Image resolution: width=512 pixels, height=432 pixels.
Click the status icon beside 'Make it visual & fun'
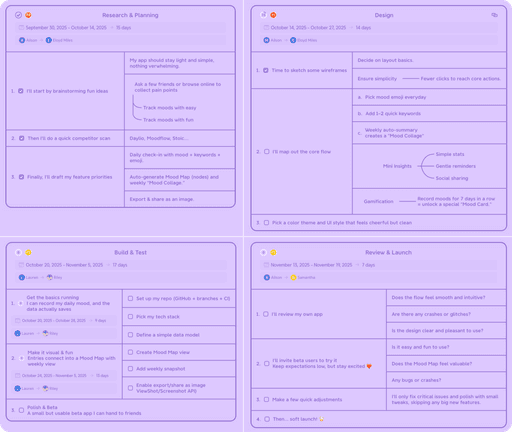click(x=21, y=358)
